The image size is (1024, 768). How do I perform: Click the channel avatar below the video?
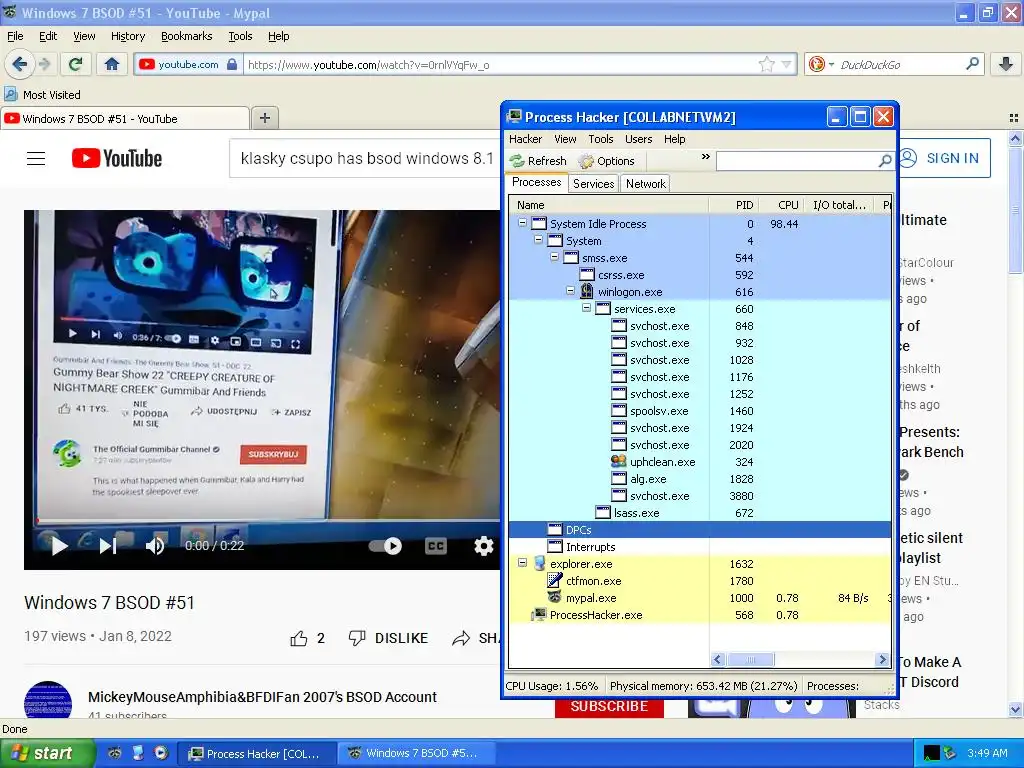[x=48, y=700]
